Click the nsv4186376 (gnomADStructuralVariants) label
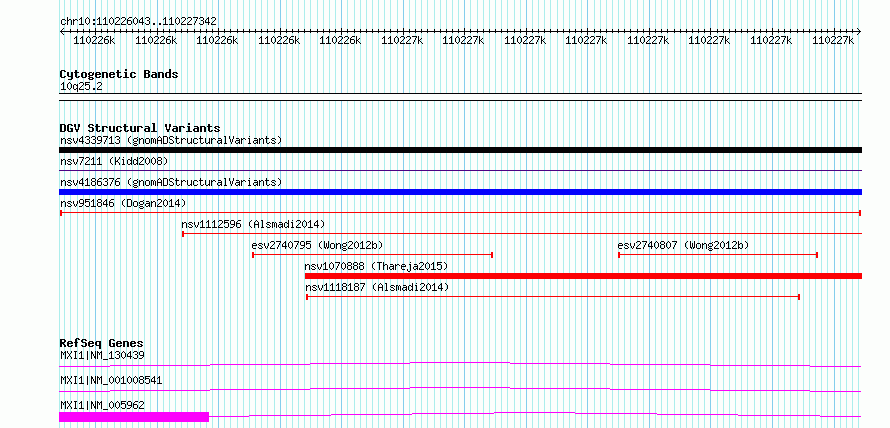890x428 pixels. 171,182
